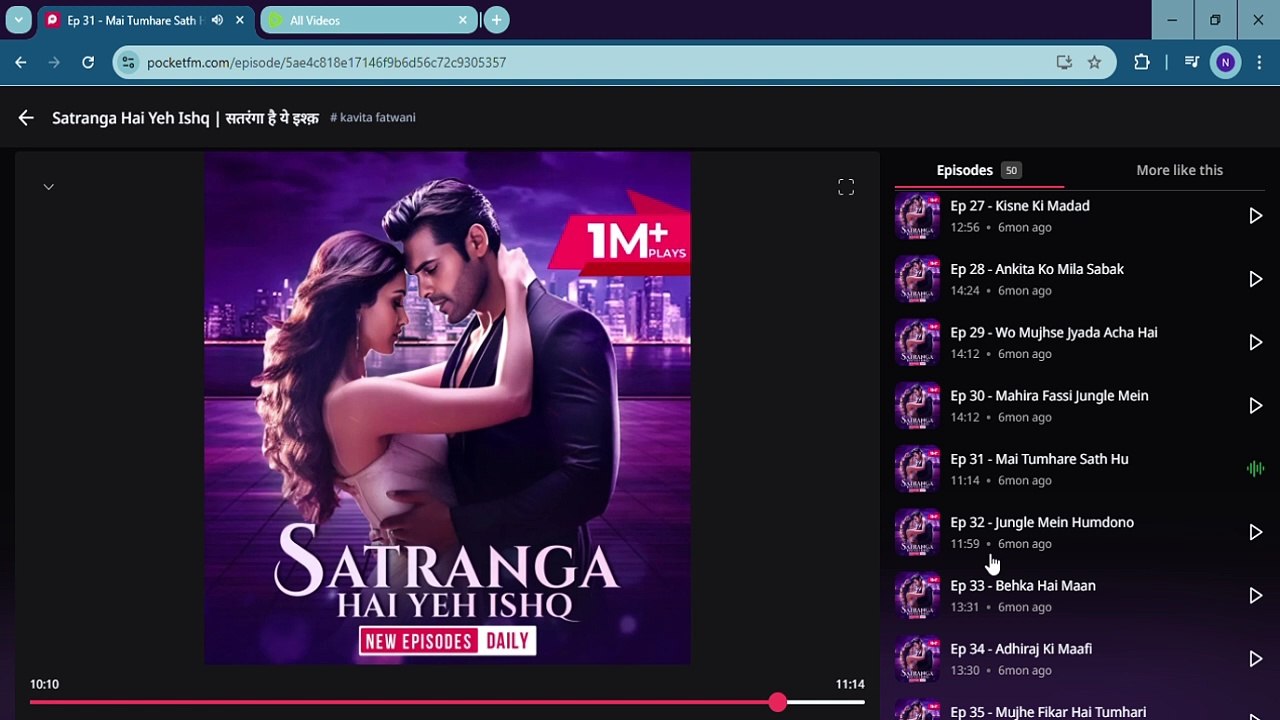Bookmark this page with the star
1280x720 pixels.
coord(1094,62)
